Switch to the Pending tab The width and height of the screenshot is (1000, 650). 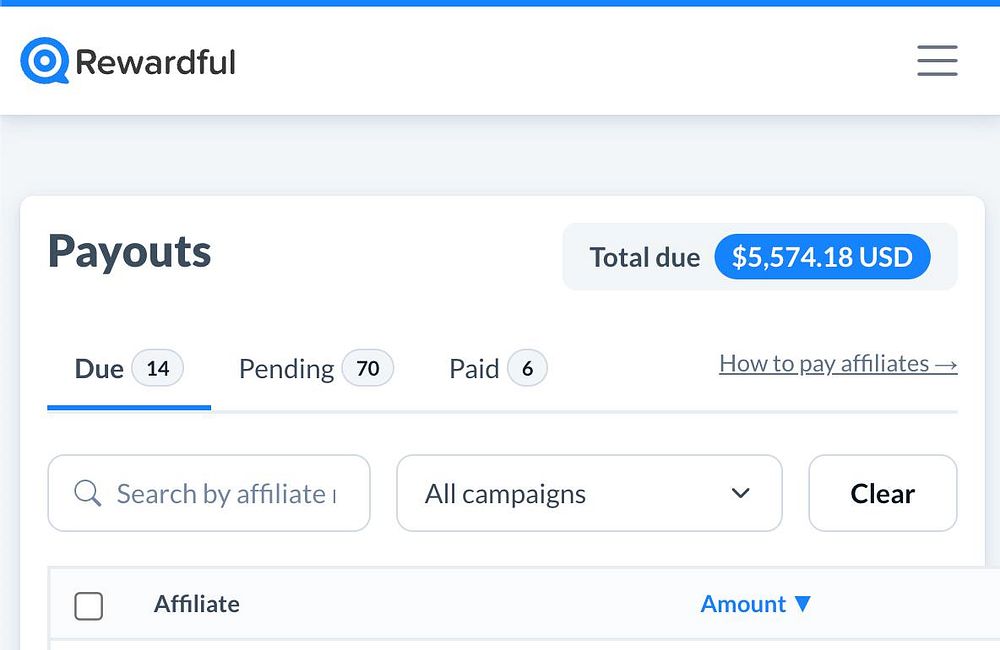(286, 369)
